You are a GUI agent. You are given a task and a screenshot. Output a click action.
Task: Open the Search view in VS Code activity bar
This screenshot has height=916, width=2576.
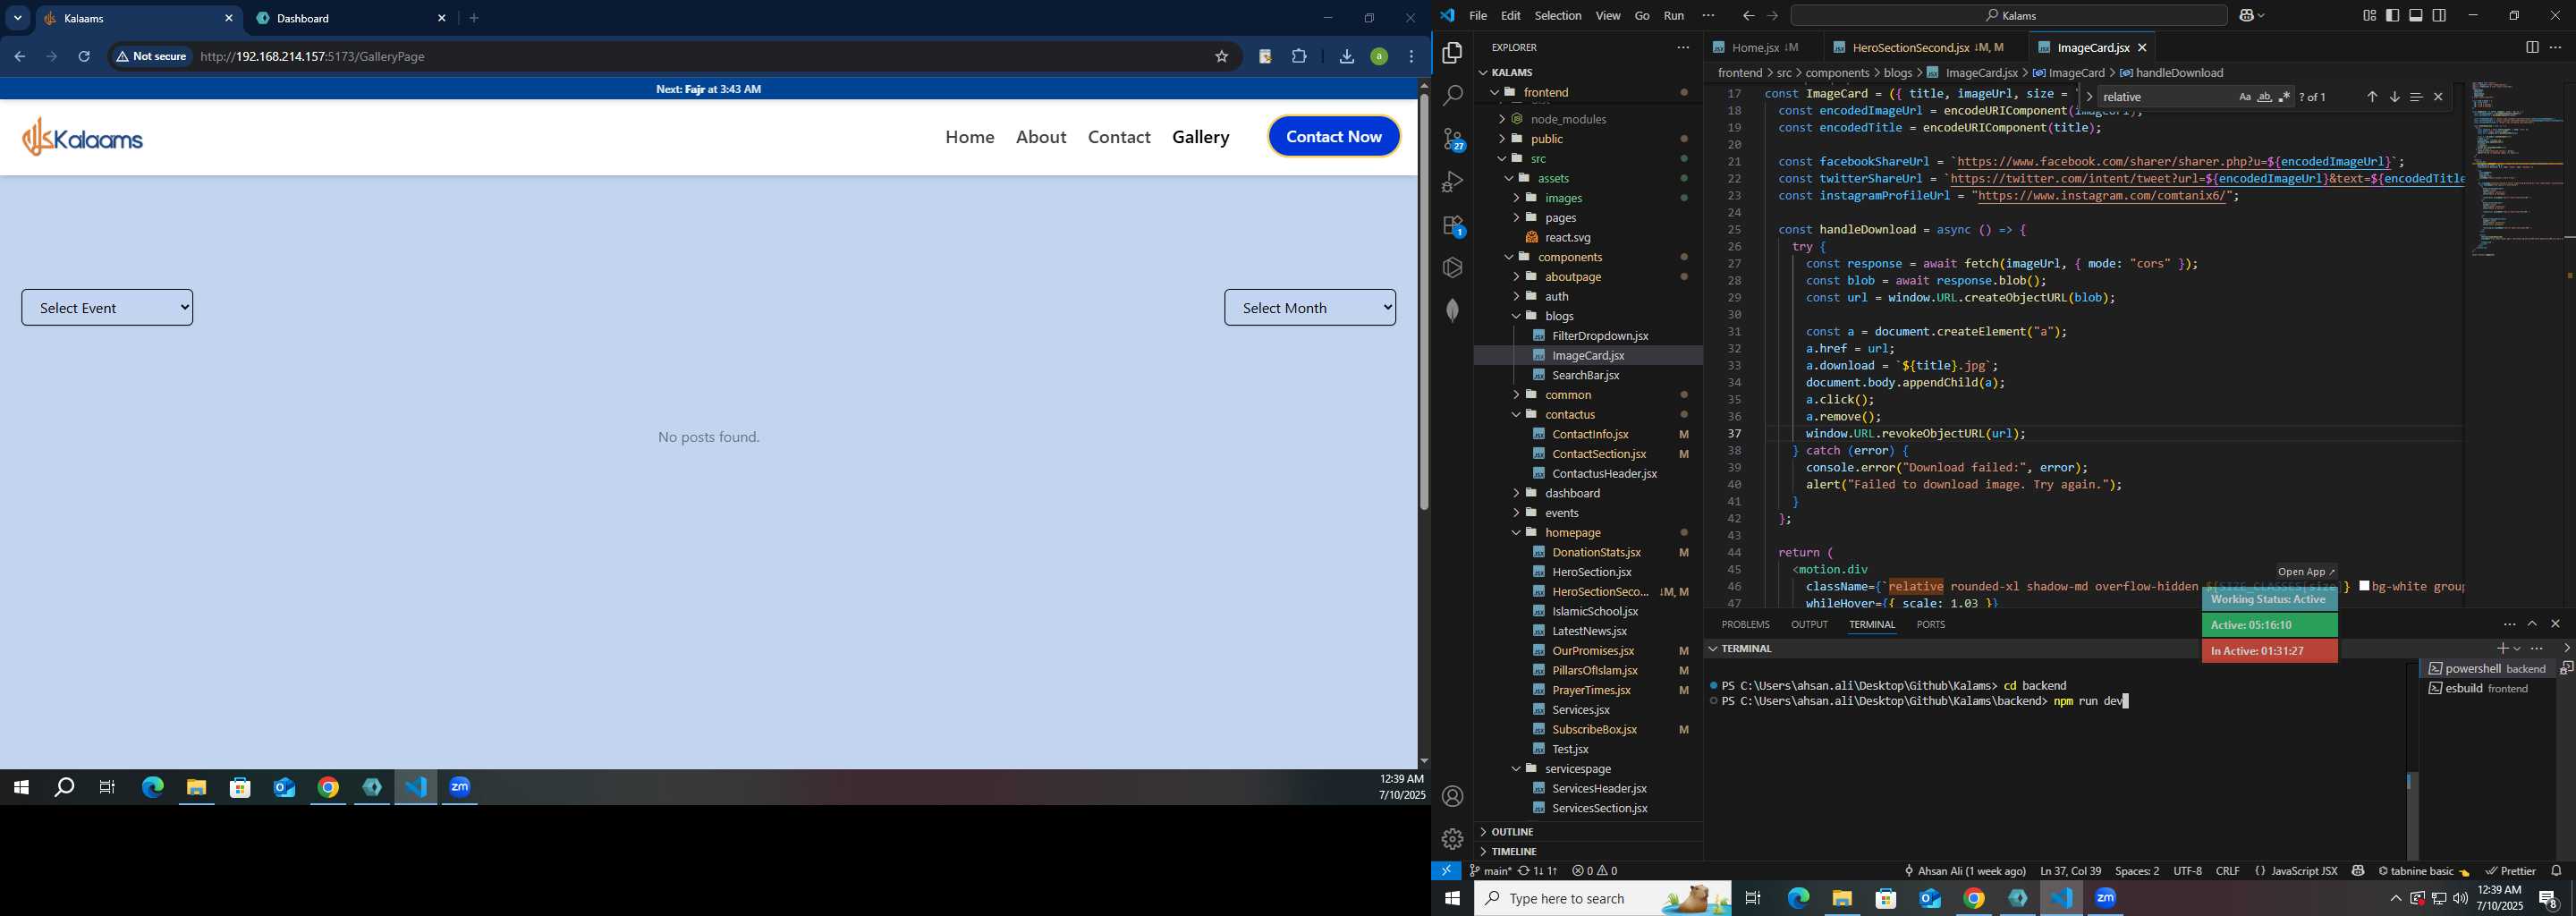(x=1453, y=96)
